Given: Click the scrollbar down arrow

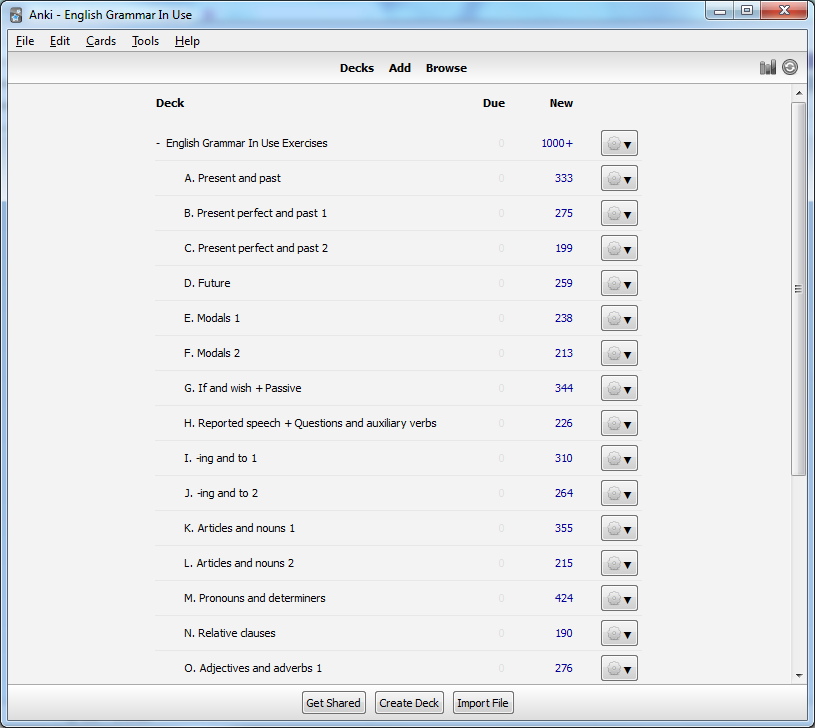Looking at the screenshot, I should [799, 676].
